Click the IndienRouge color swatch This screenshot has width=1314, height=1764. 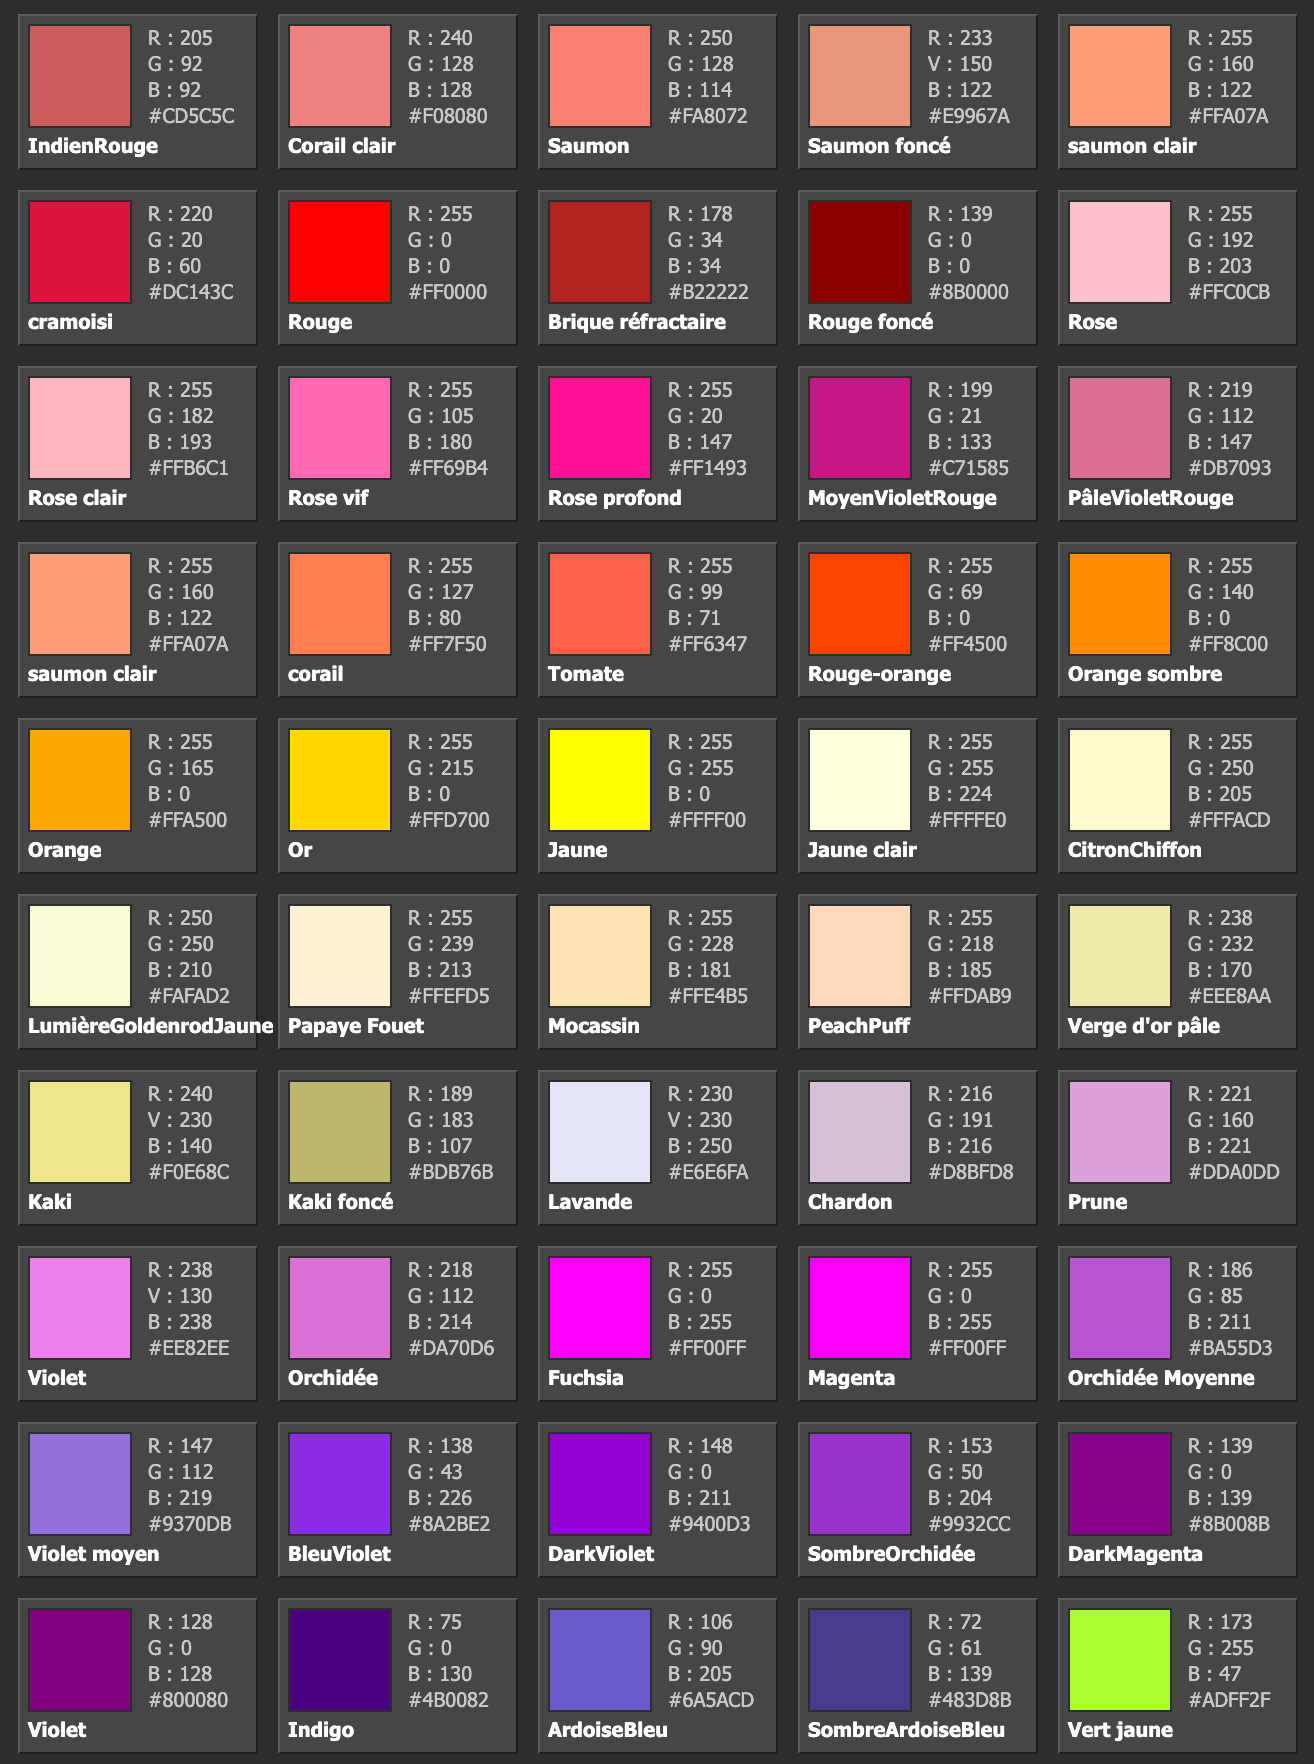[x=80, y=76]
